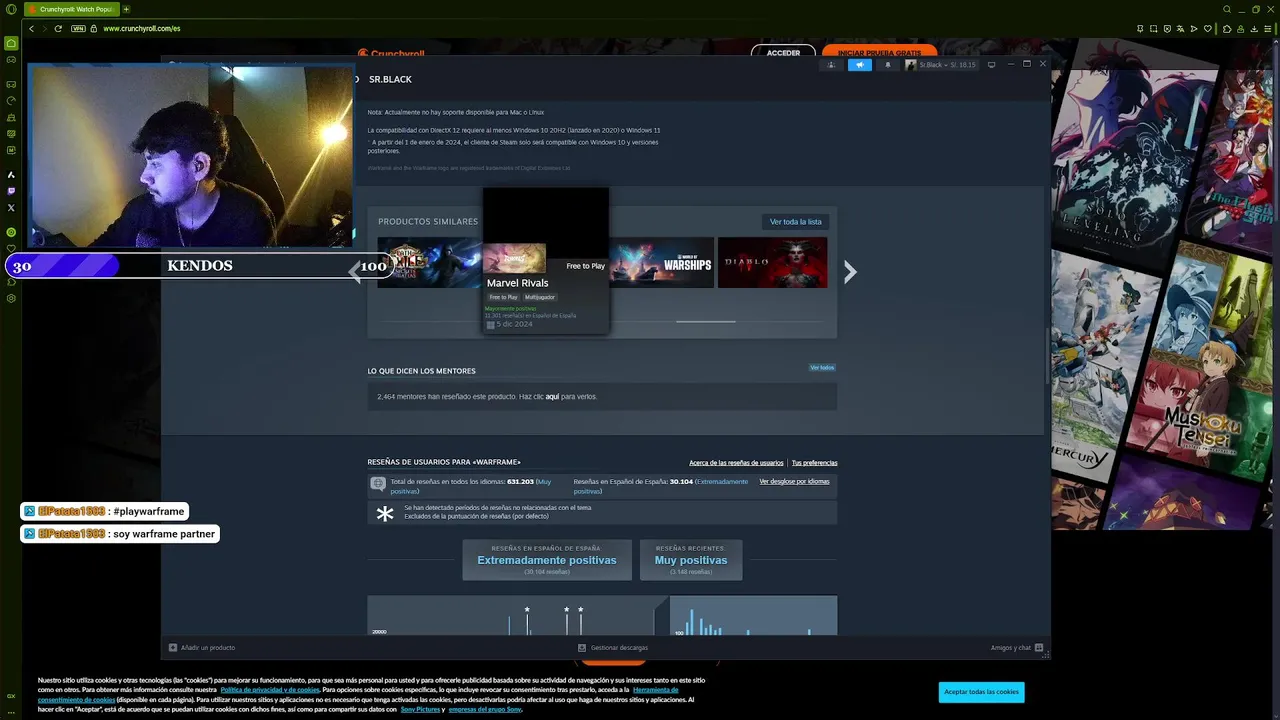Screen dimensions: 1280x720
Task: Click the translate page icon
Action: pyautogui.click(x=1180, y=29)
